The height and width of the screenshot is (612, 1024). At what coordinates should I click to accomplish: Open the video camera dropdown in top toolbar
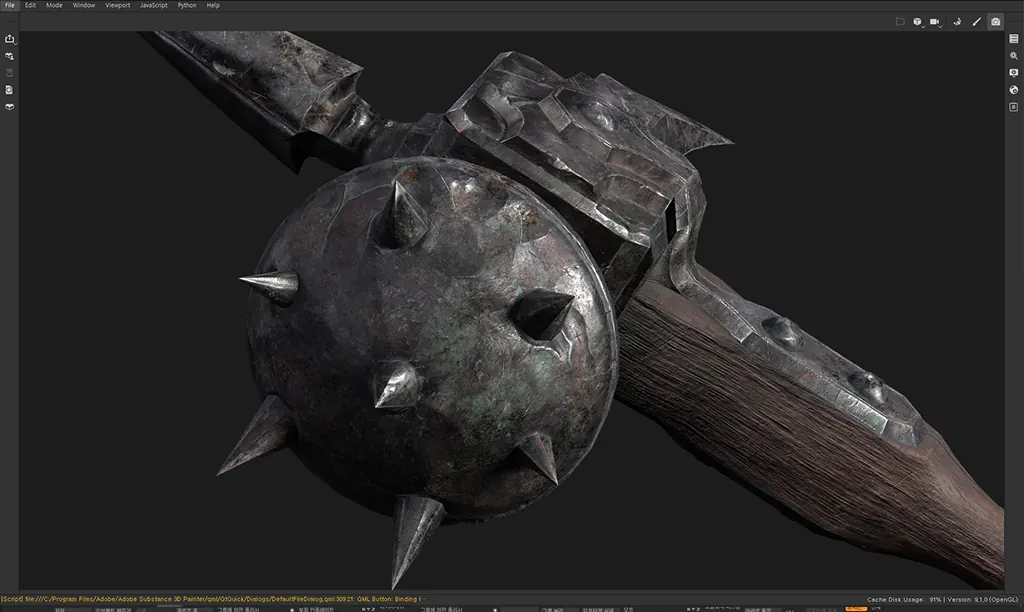[x=936, y=22]
